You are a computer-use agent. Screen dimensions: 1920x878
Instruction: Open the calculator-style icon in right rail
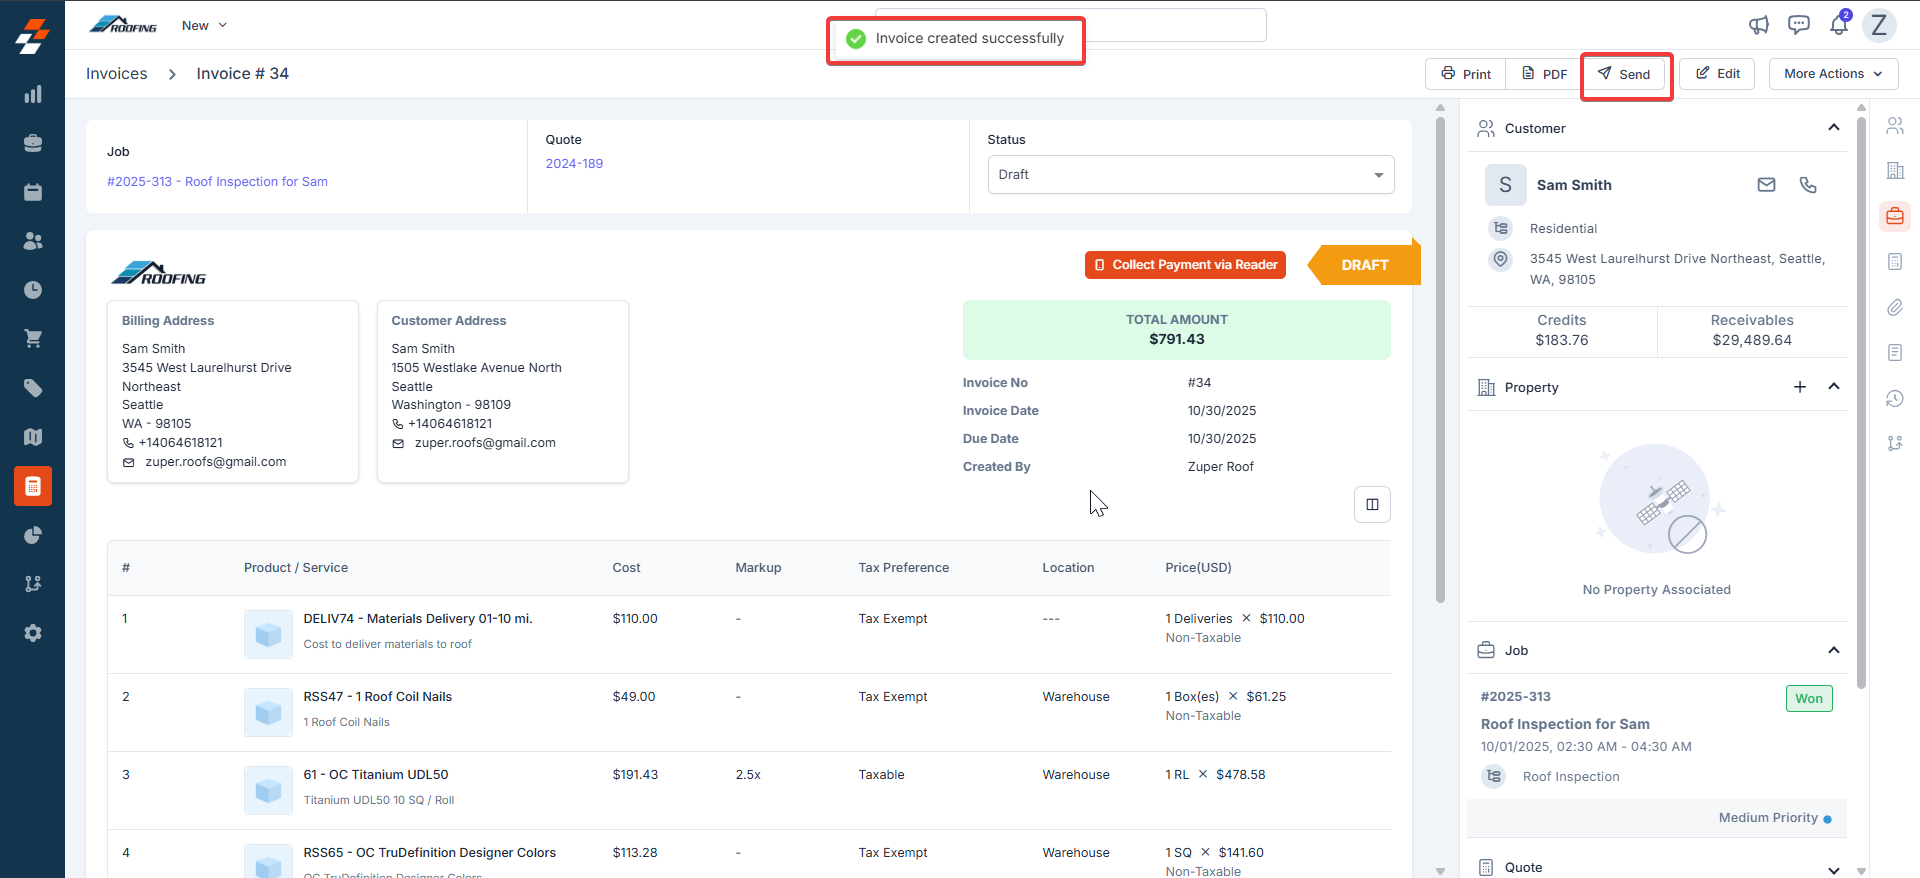point(1895,262)
